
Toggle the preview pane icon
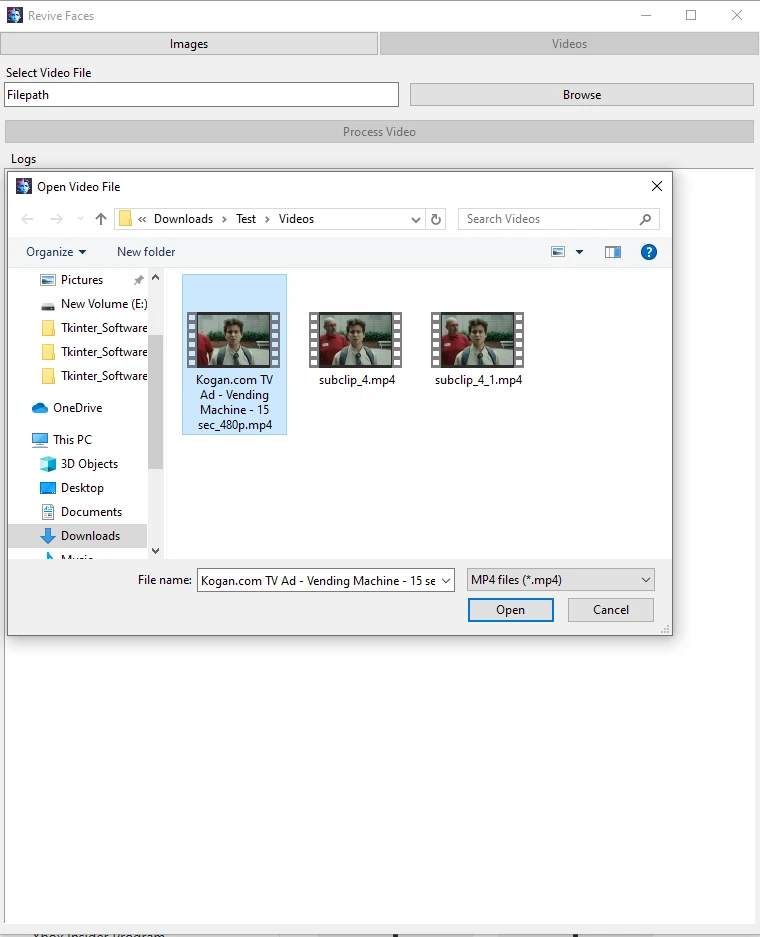[x=613, y=252]
